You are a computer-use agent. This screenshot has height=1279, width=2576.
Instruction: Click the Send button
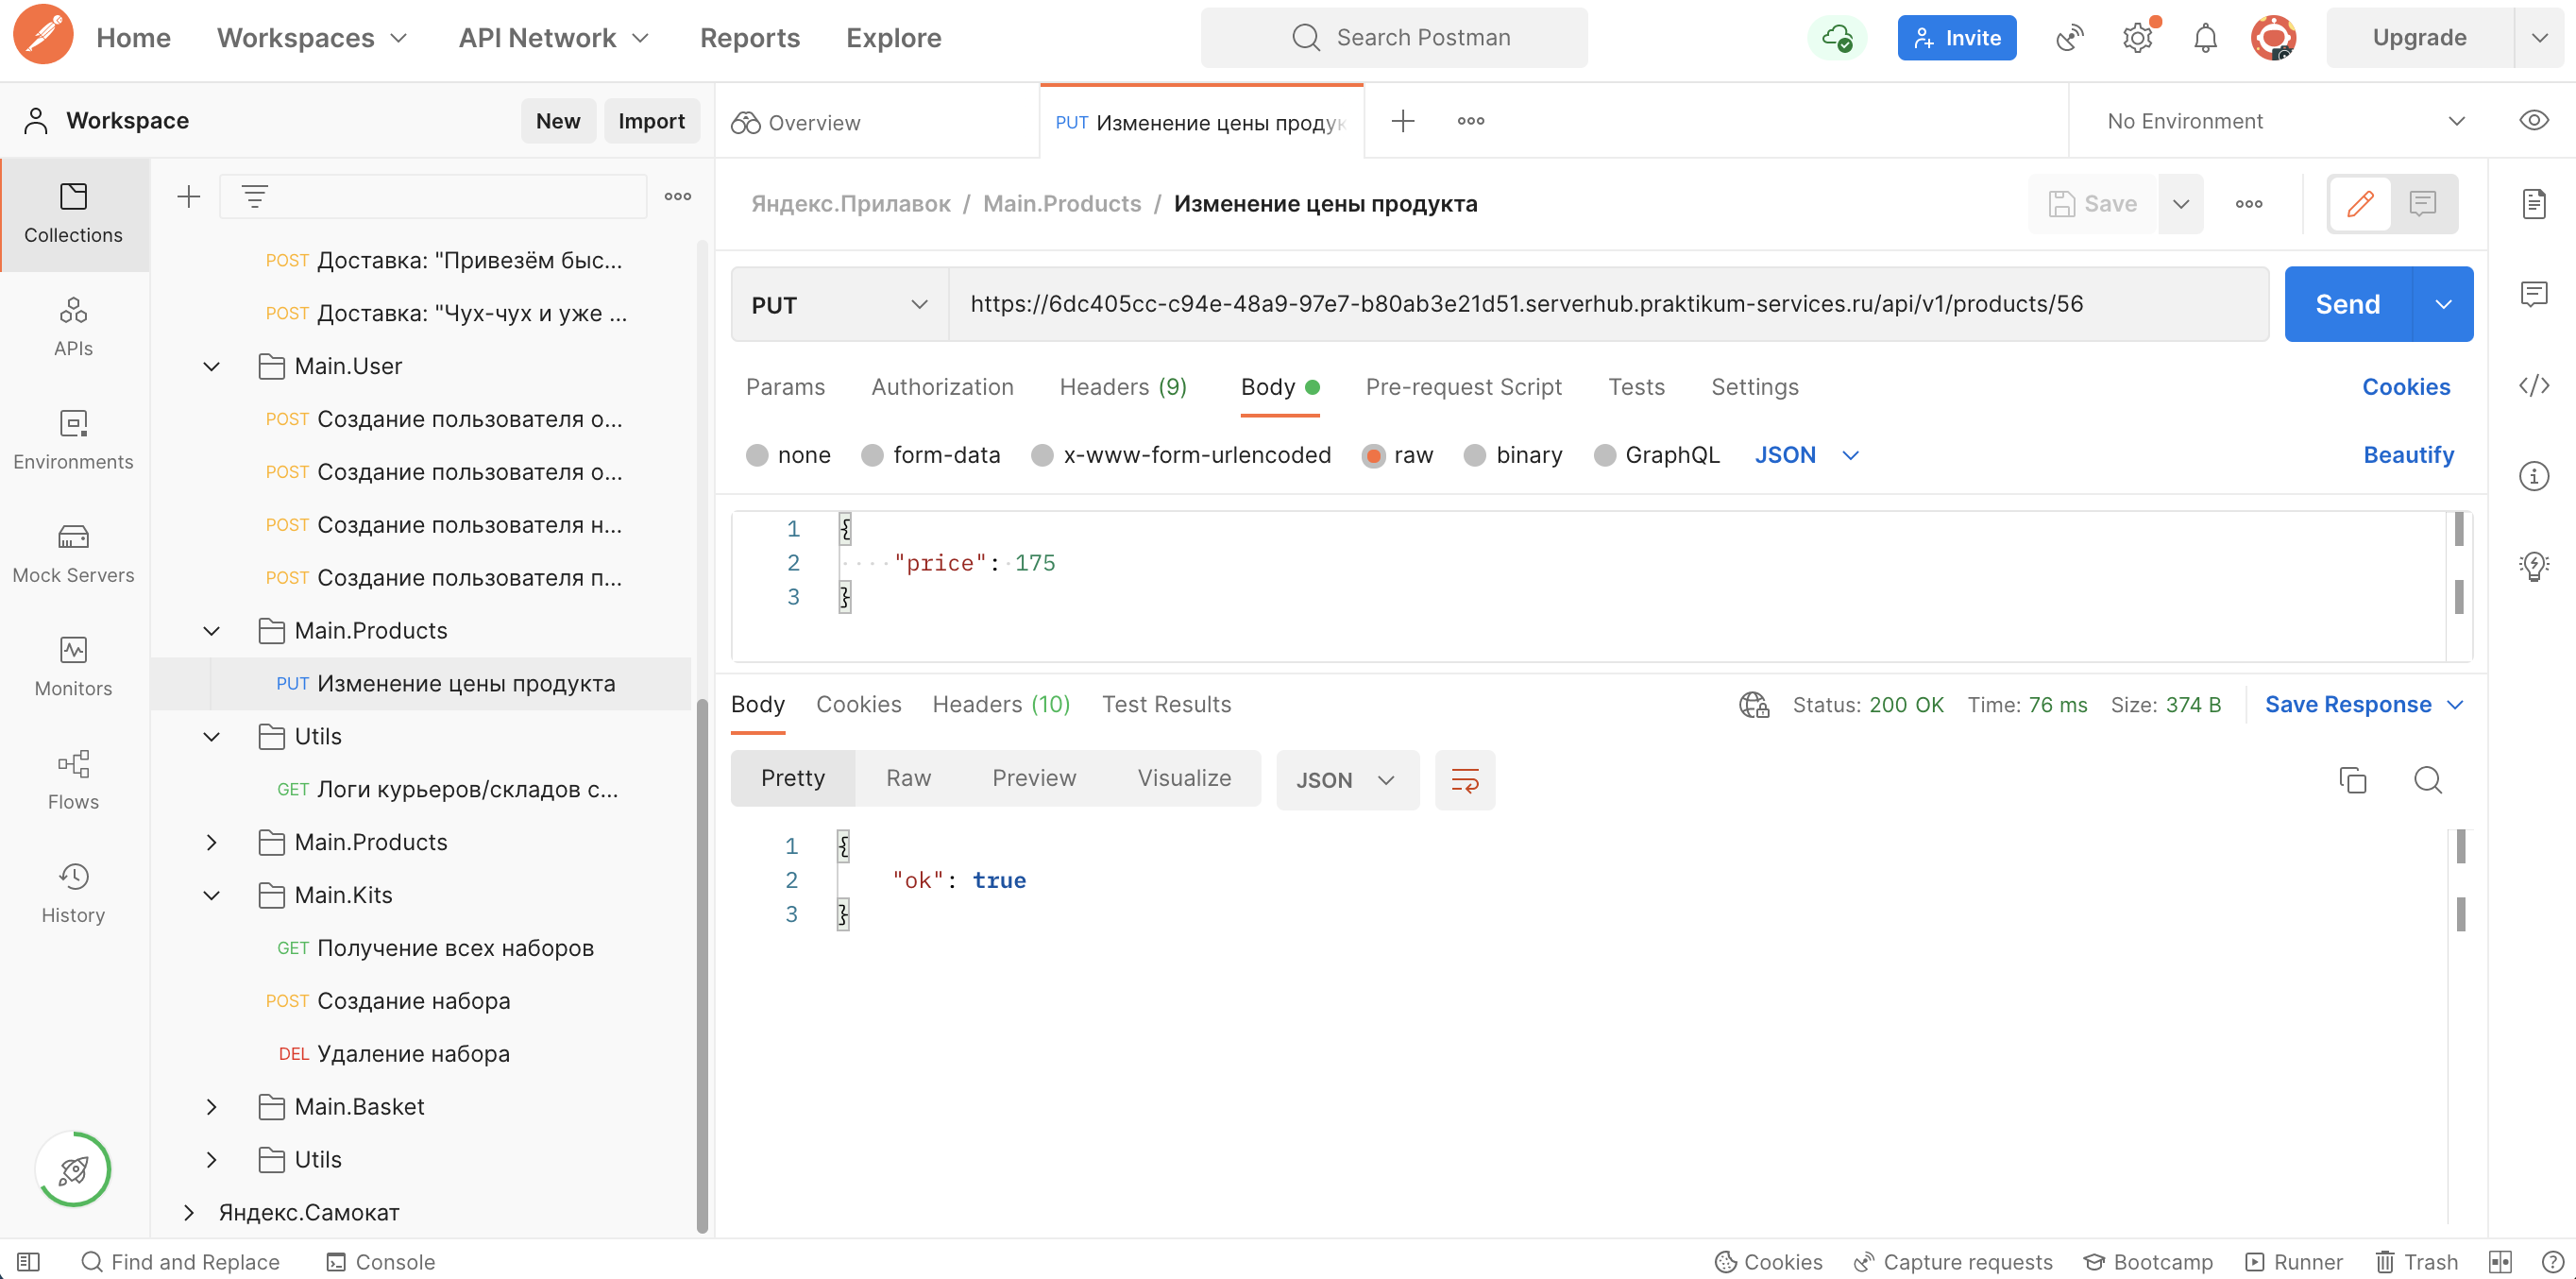[x=2347, y=304]
